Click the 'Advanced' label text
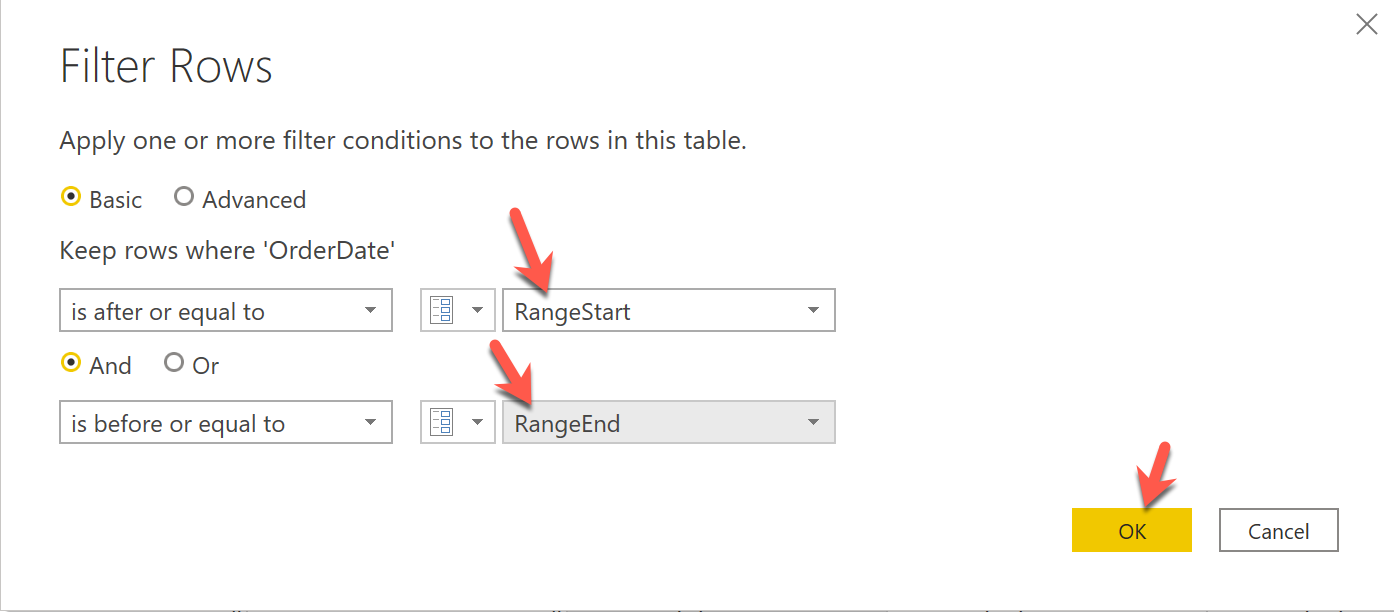This screenshot has height=612, width=1394. coord(254,200)
